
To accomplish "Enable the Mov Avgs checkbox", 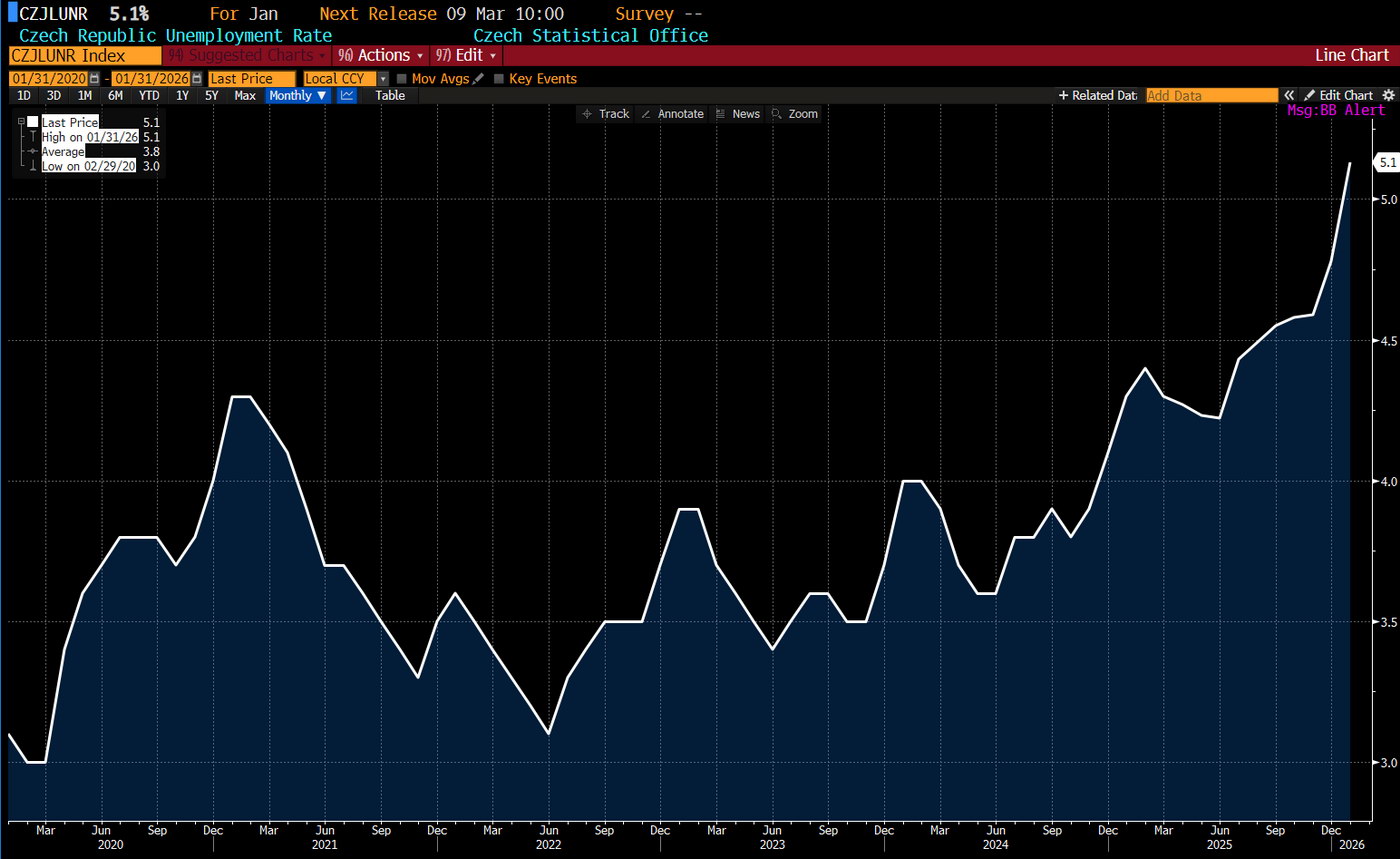I will [x=402, y=79].
